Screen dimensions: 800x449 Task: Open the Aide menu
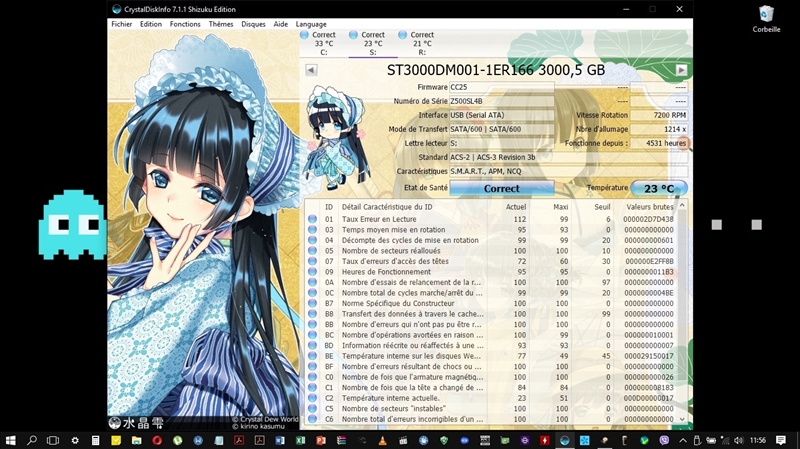(x=280, y=24)
